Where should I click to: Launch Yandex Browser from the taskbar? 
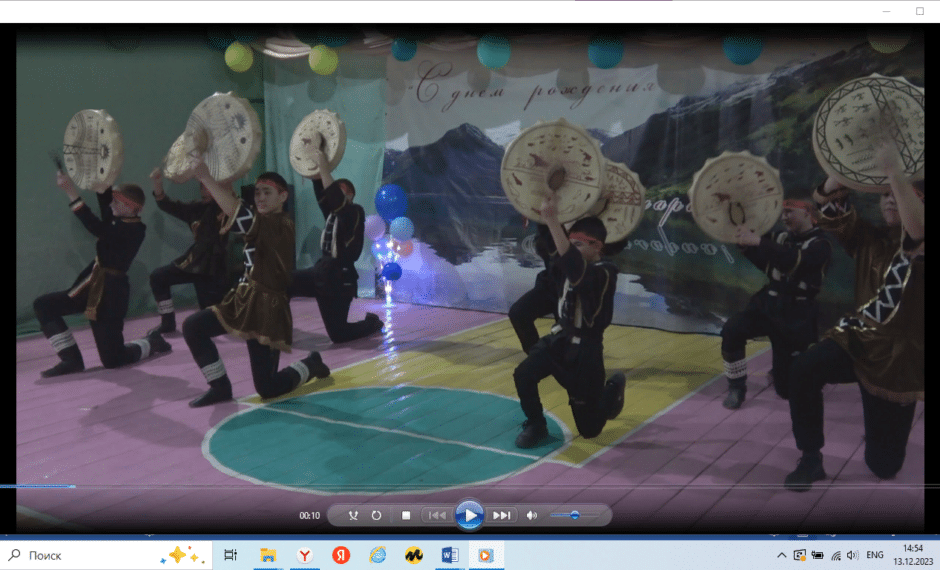pos(304,555)
